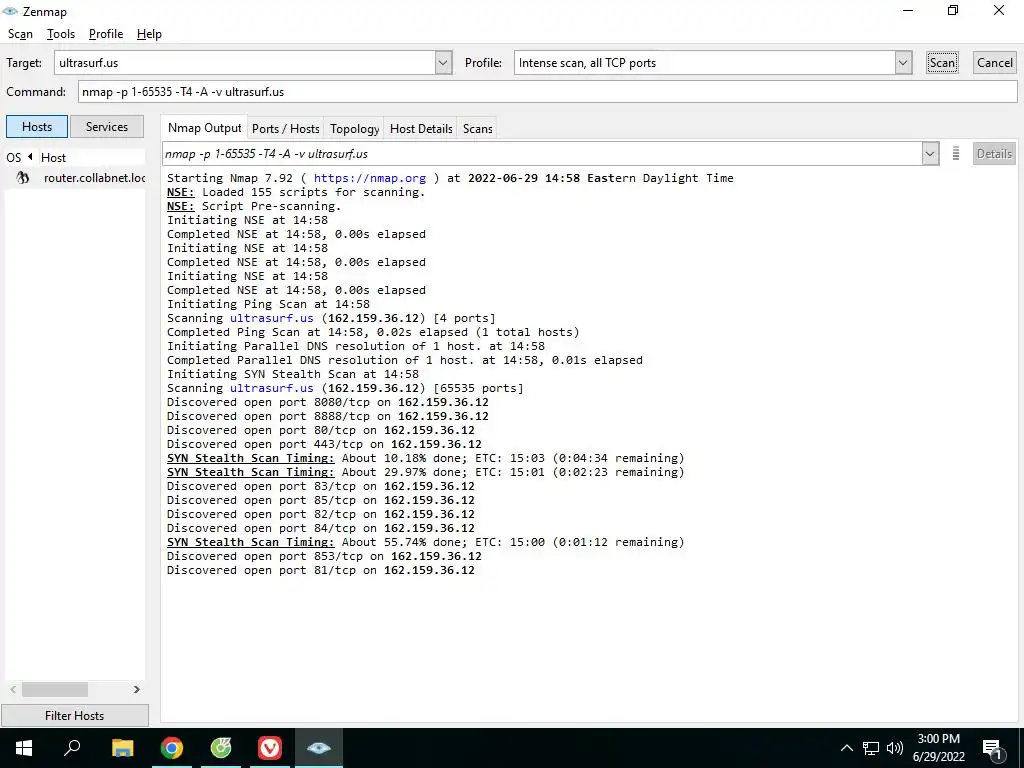Click the 'Discovered open port 443/tcp' line
This screenshot has height=768, width=1024.
point(324,444)
